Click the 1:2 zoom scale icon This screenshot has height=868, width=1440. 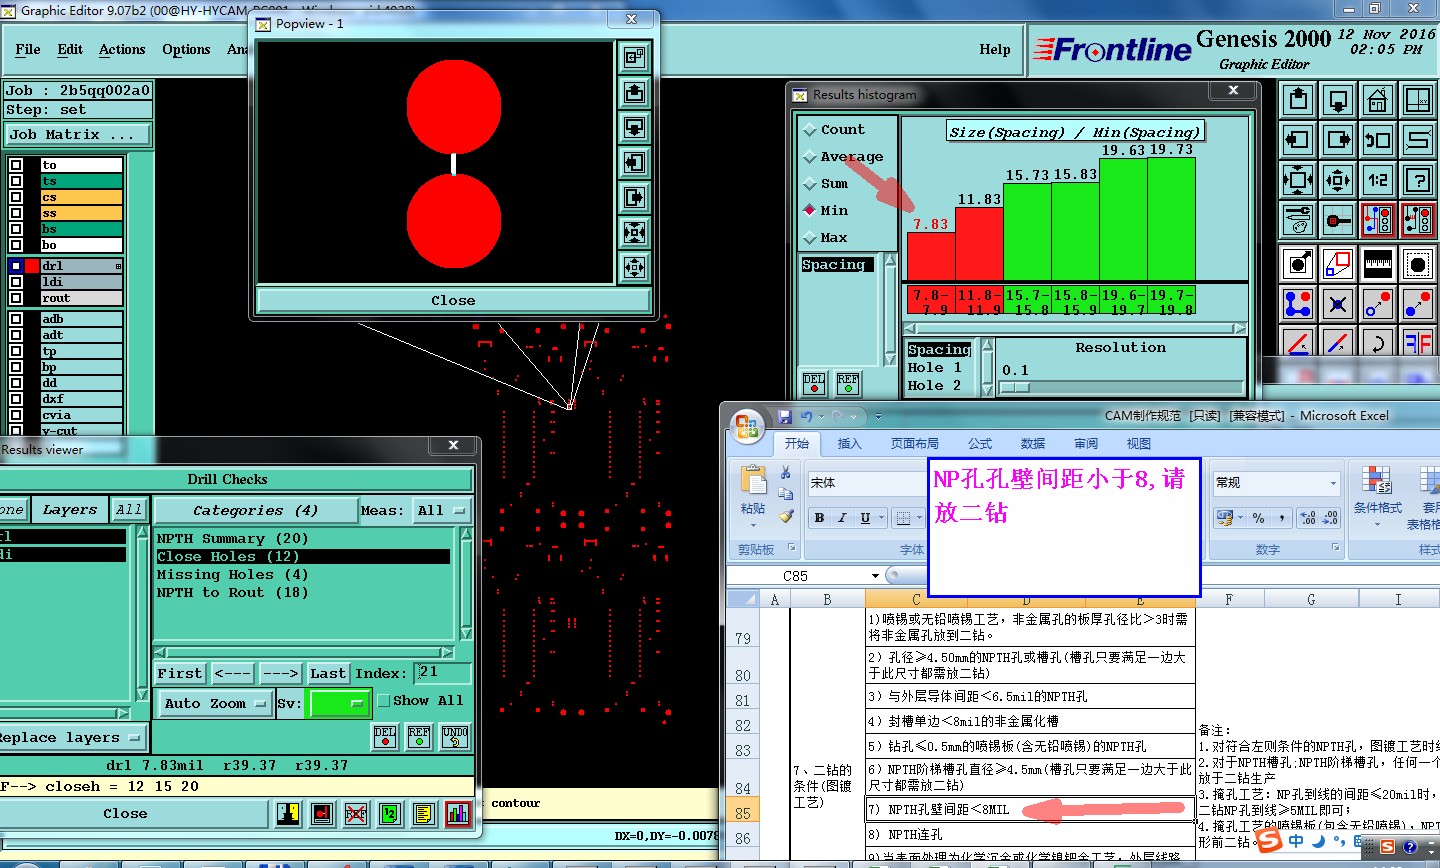coord(1378,180)
